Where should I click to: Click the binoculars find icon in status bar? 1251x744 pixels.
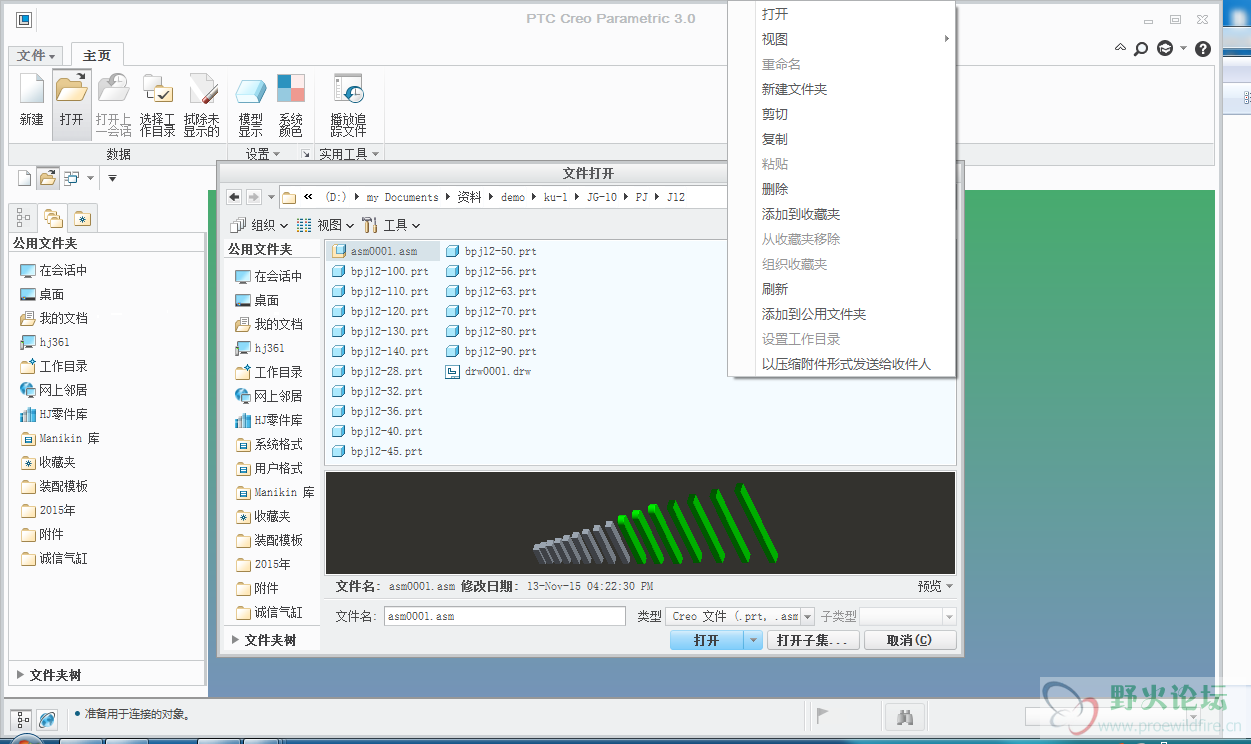click(x=907, y=716)
